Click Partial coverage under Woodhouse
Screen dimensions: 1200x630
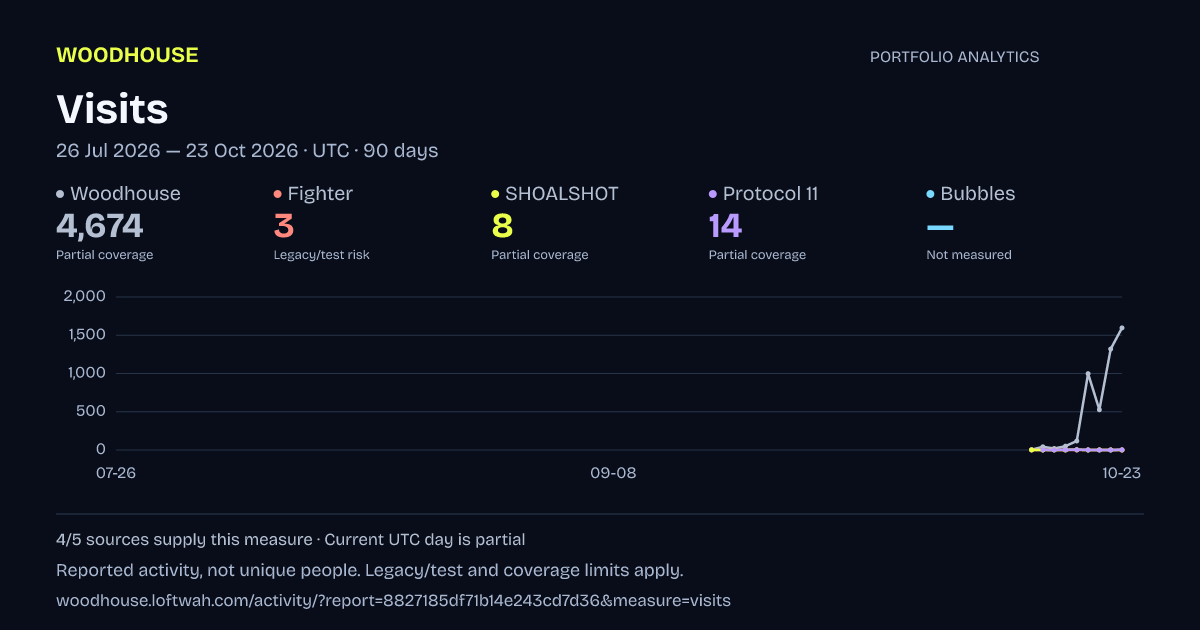coord(105,255)
